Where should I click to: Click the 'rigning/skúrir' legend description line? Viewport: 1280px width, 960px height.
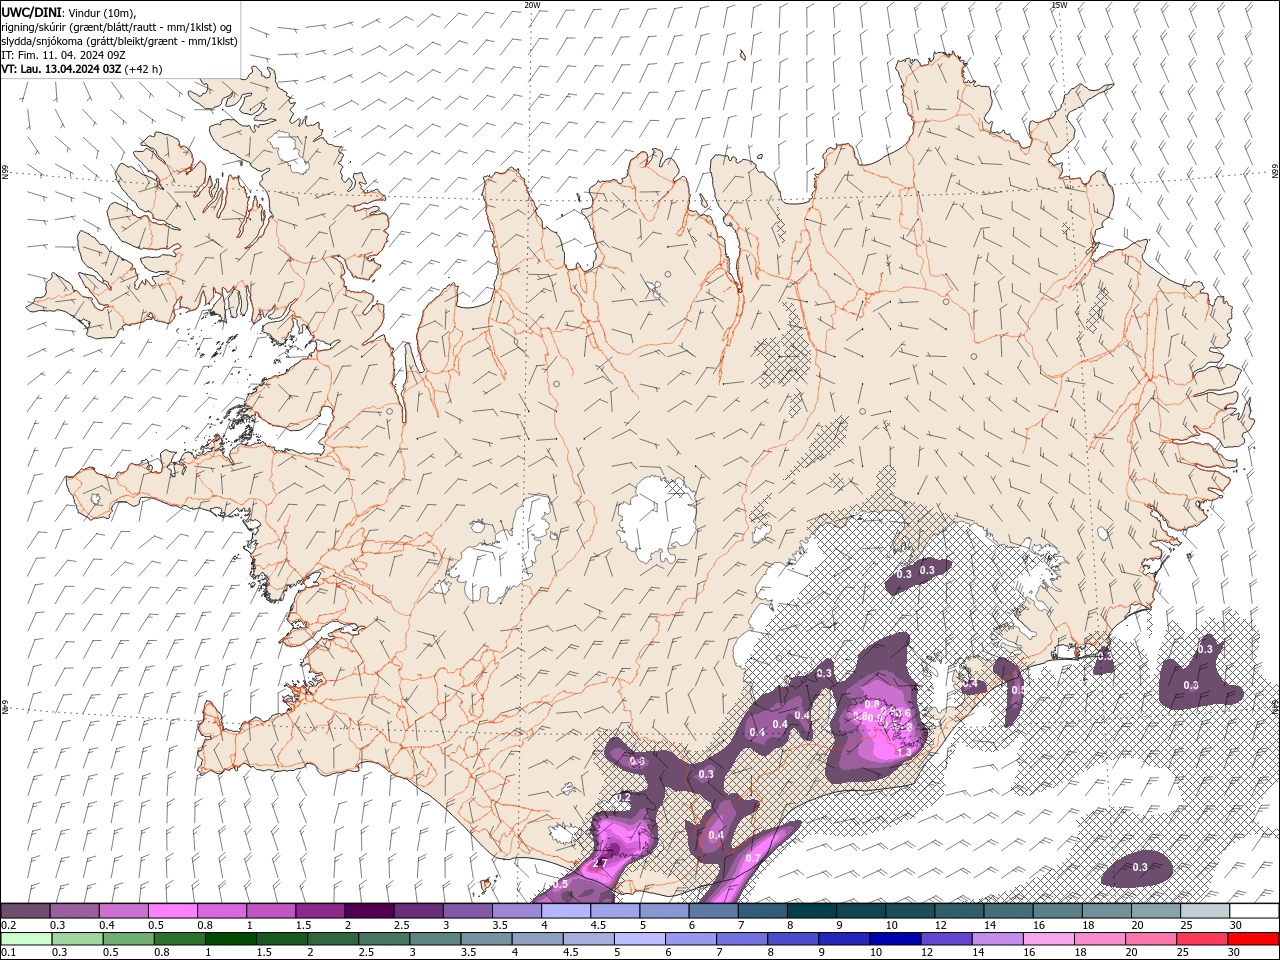[x=117, y=27]
